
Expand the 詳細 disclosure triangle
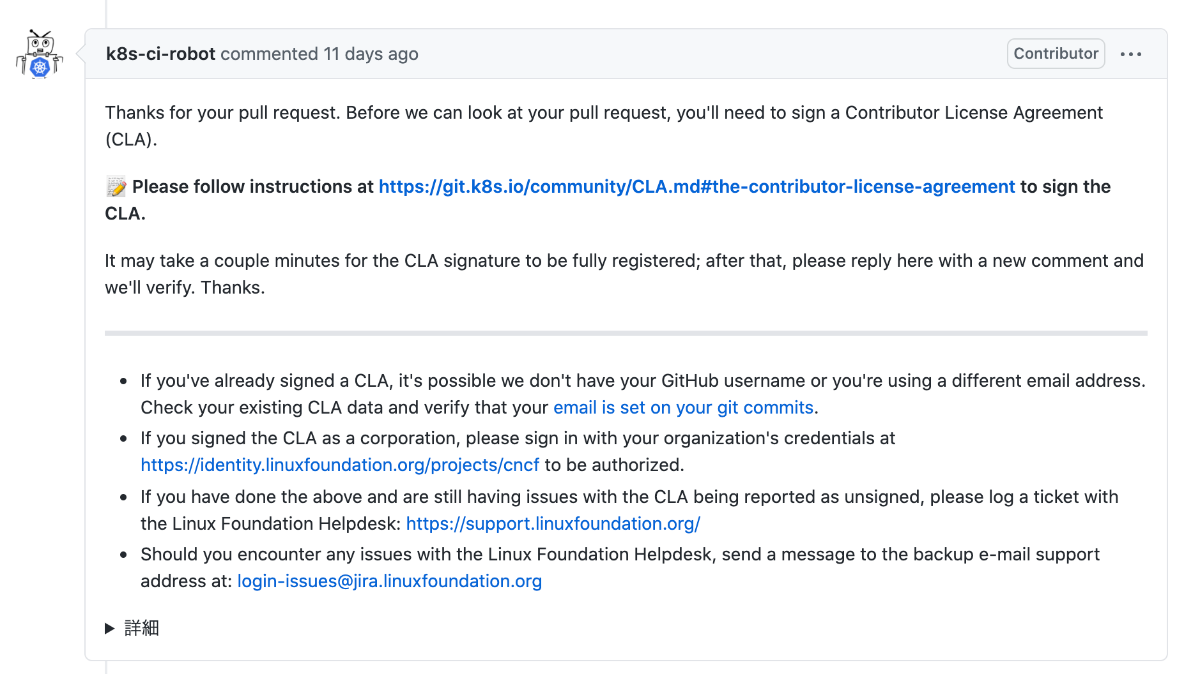click(110, 628)
